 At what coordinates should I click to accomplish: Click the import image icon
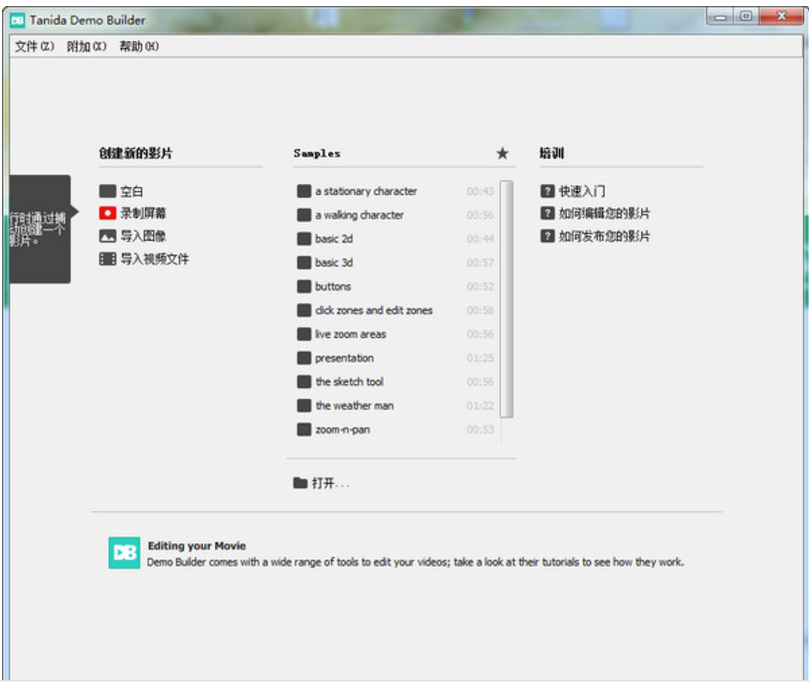click(x=107, y=236)
